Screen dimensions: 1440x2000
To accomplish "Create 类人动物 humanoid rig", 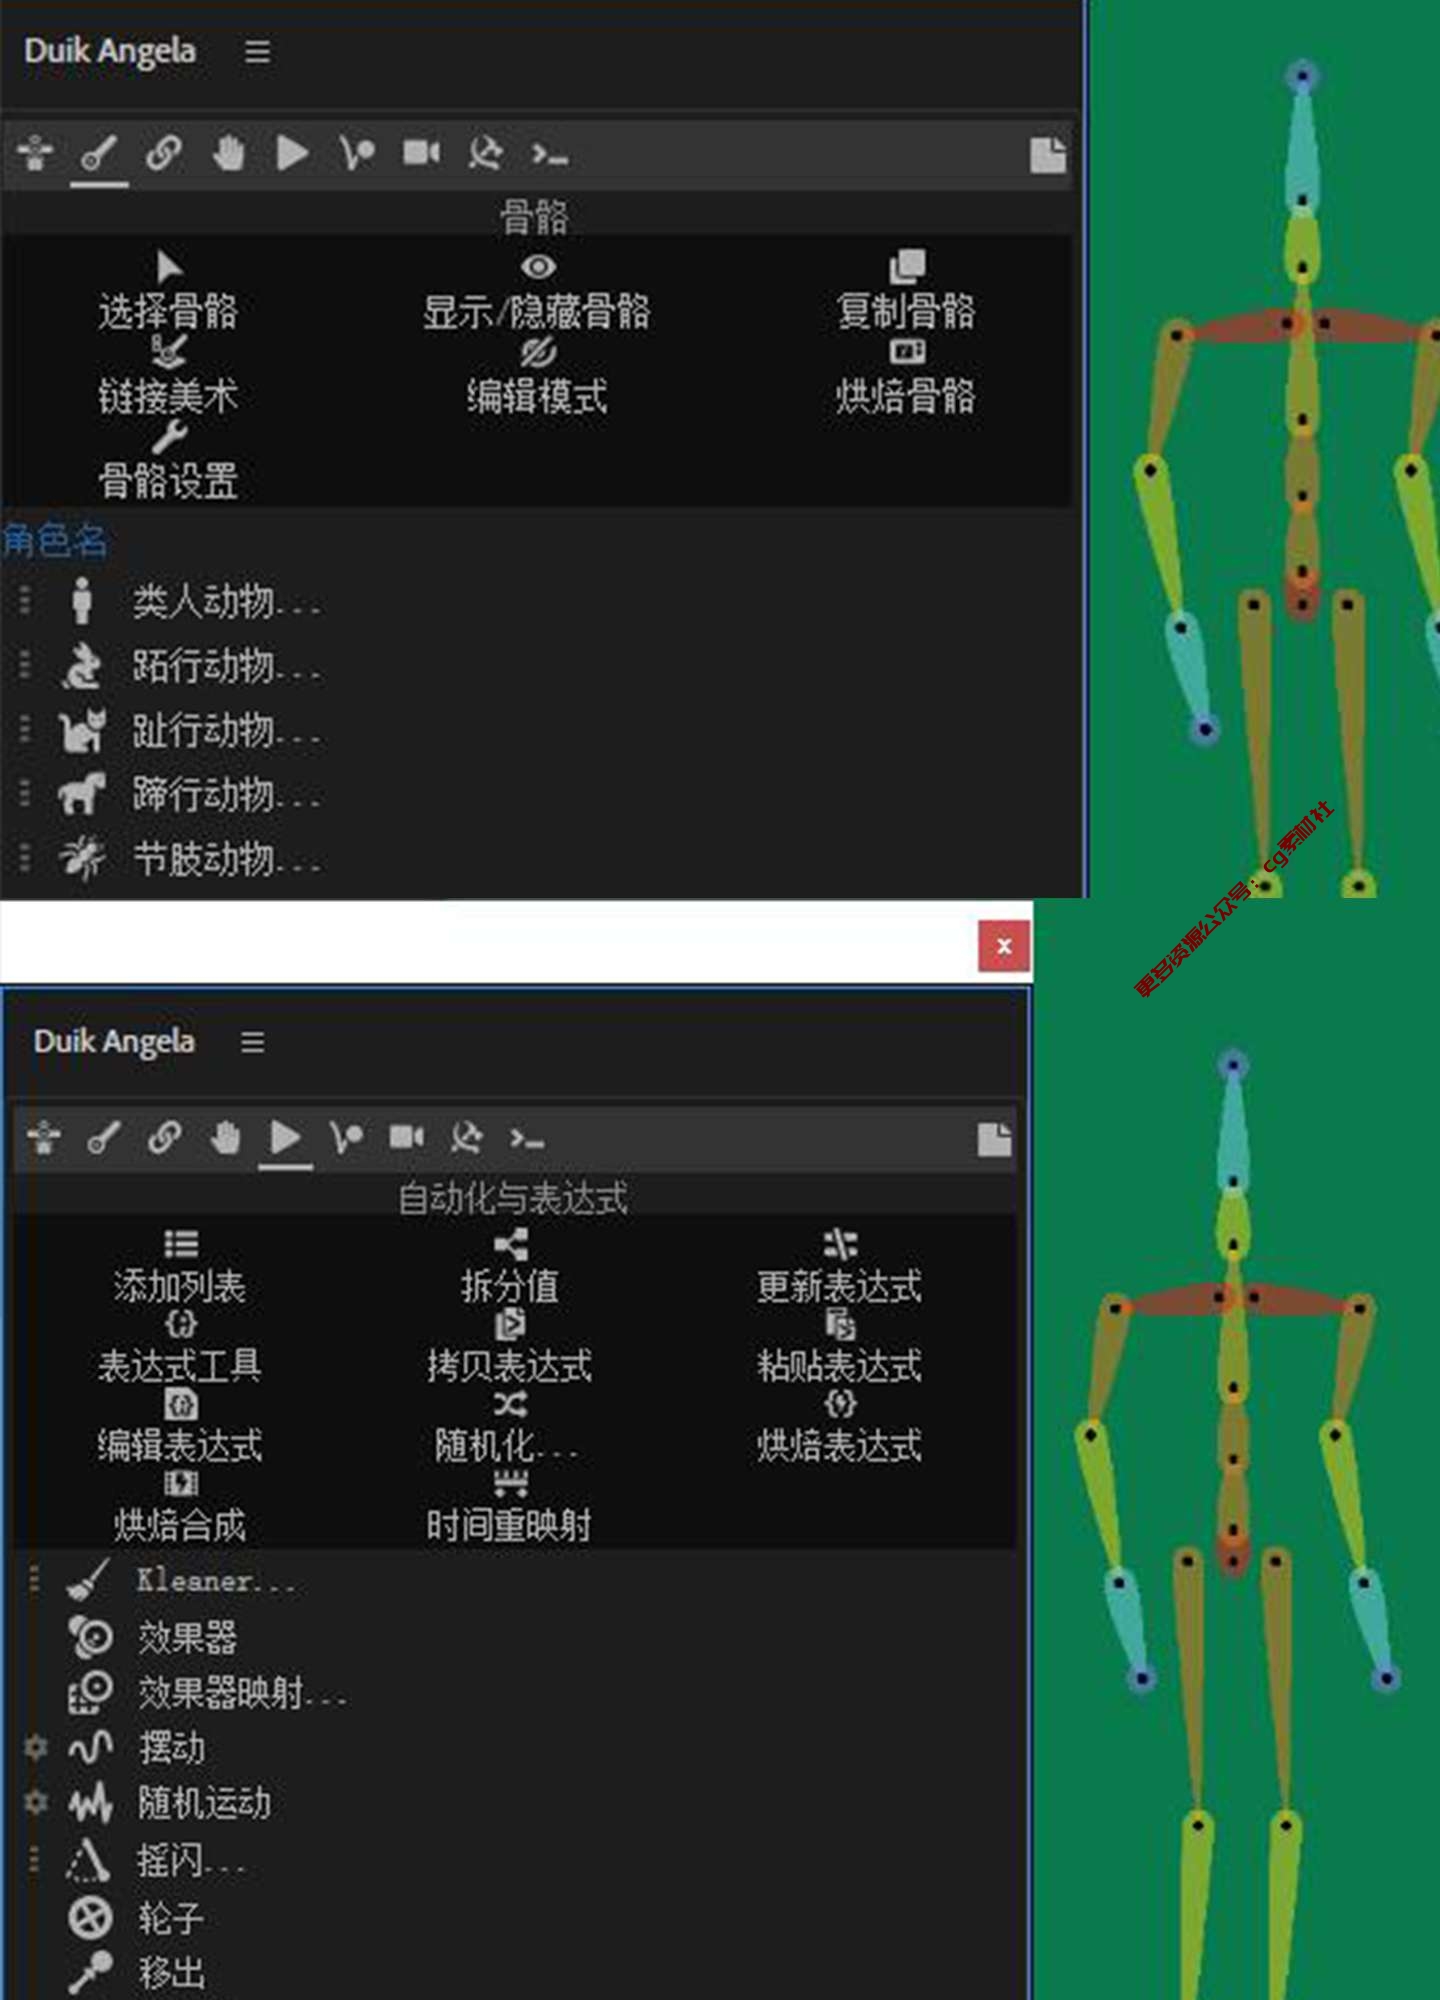I will [226, 602].
